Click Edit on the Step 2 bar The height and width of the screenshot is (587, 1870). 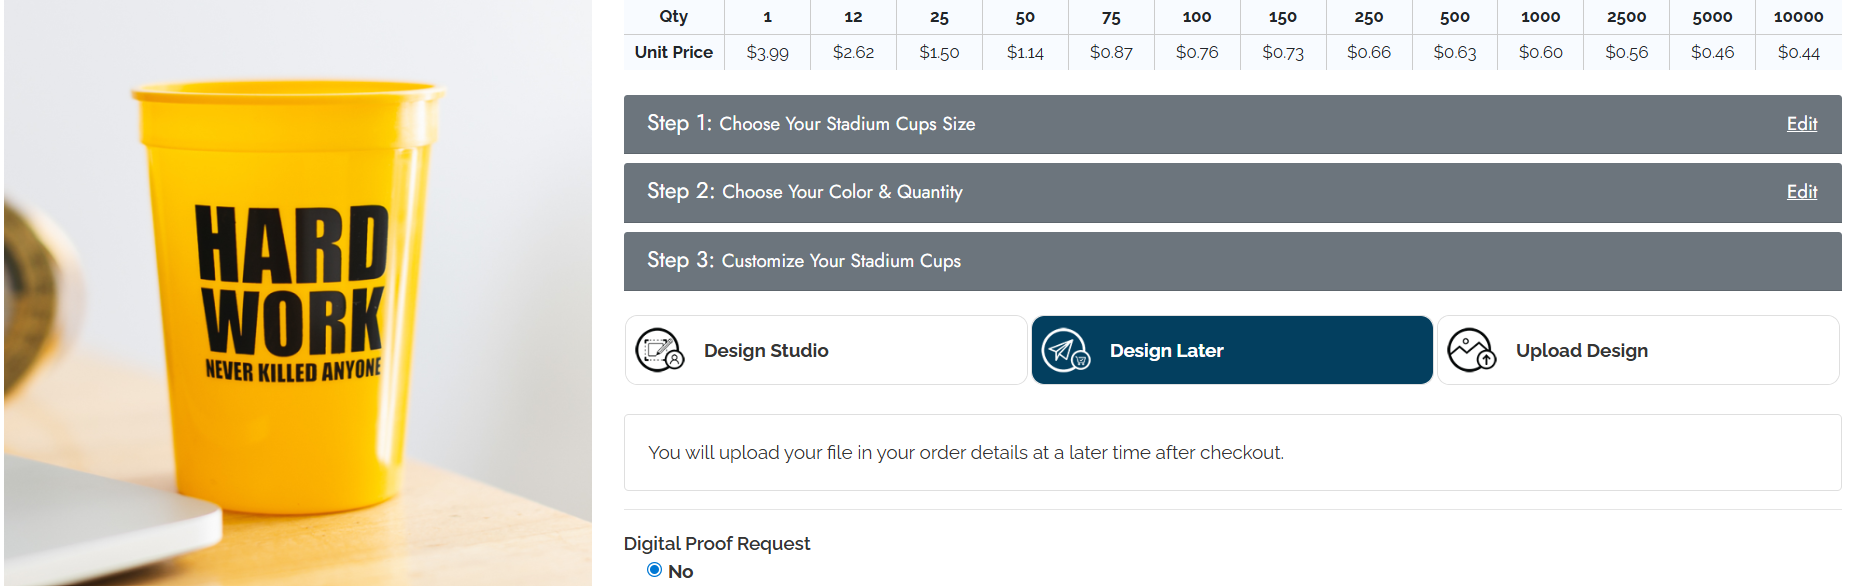(1801, 191)
